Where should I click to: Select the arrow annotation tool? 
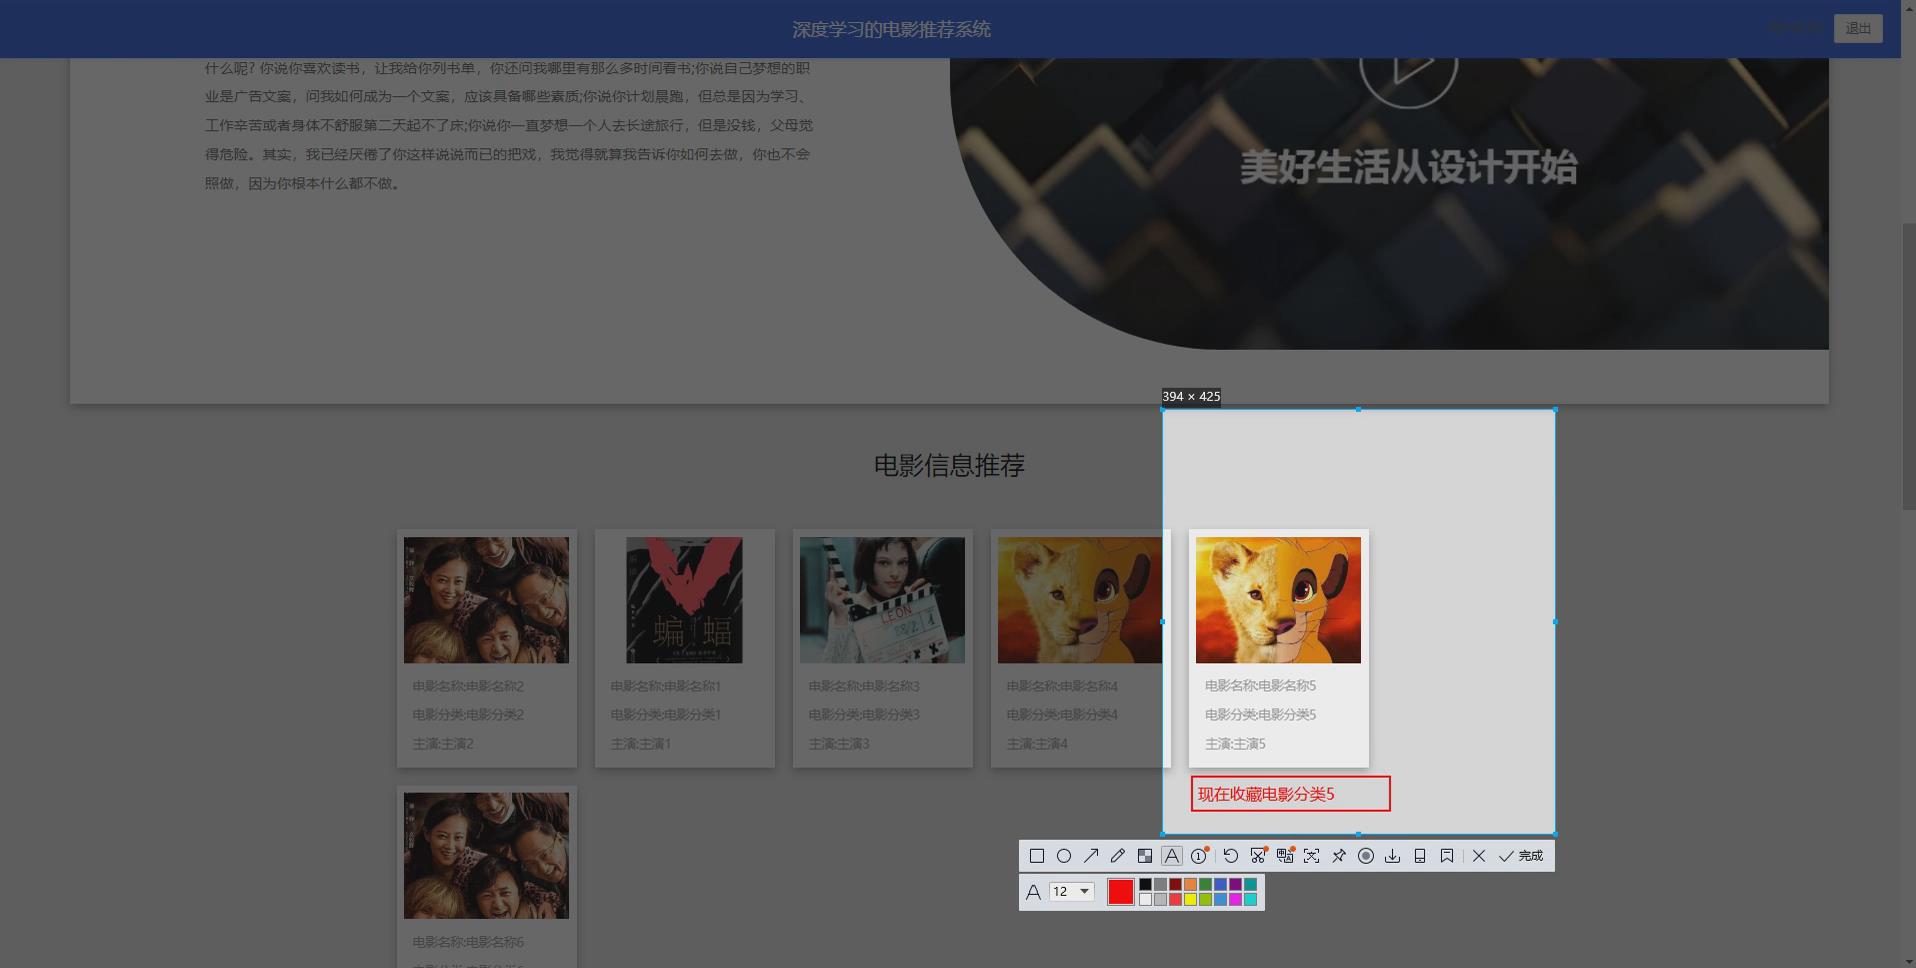point(1091,856)
